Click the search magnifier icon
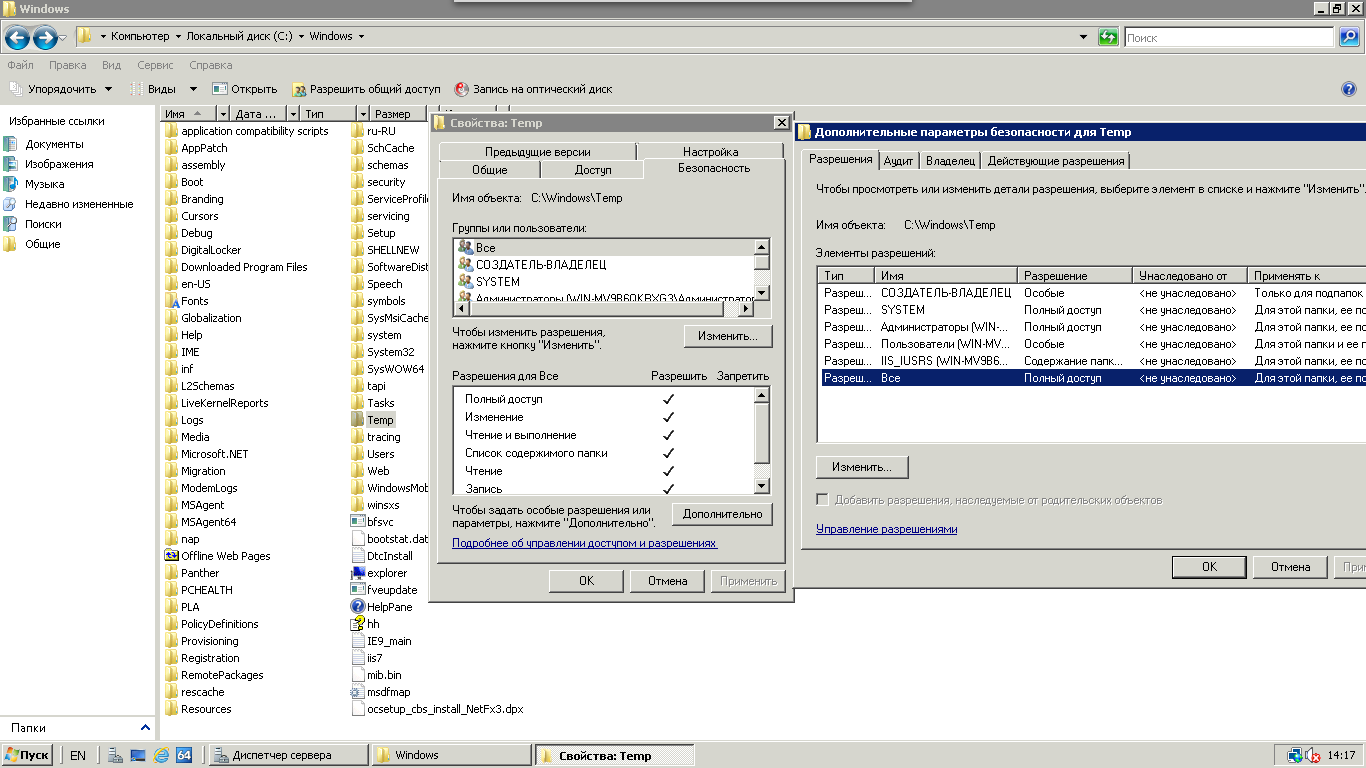This screenshot has height=768, width=1366. click(1349, 37)
